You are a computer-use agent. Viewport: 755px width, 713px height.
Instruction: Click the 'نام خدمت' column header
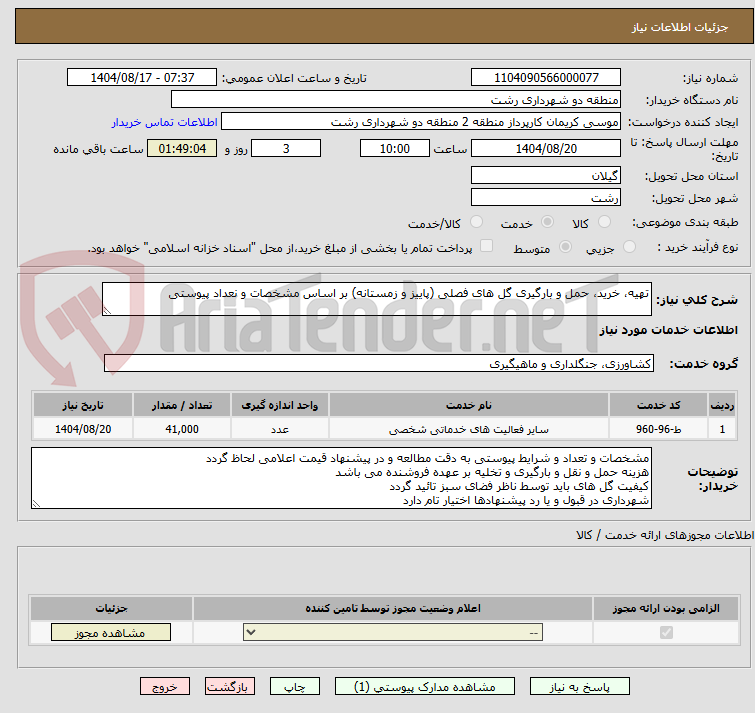click(469, 405)
